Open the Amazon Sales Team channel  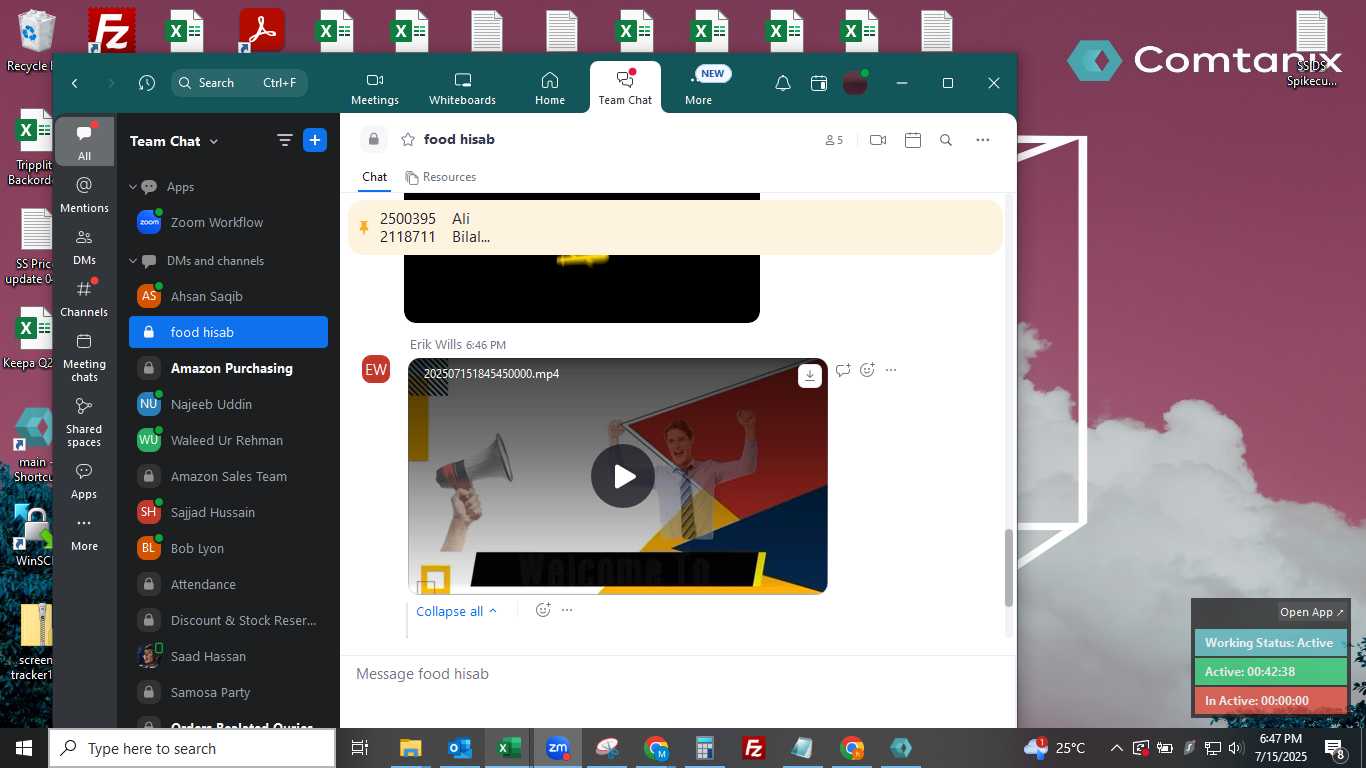click(229, 476)
